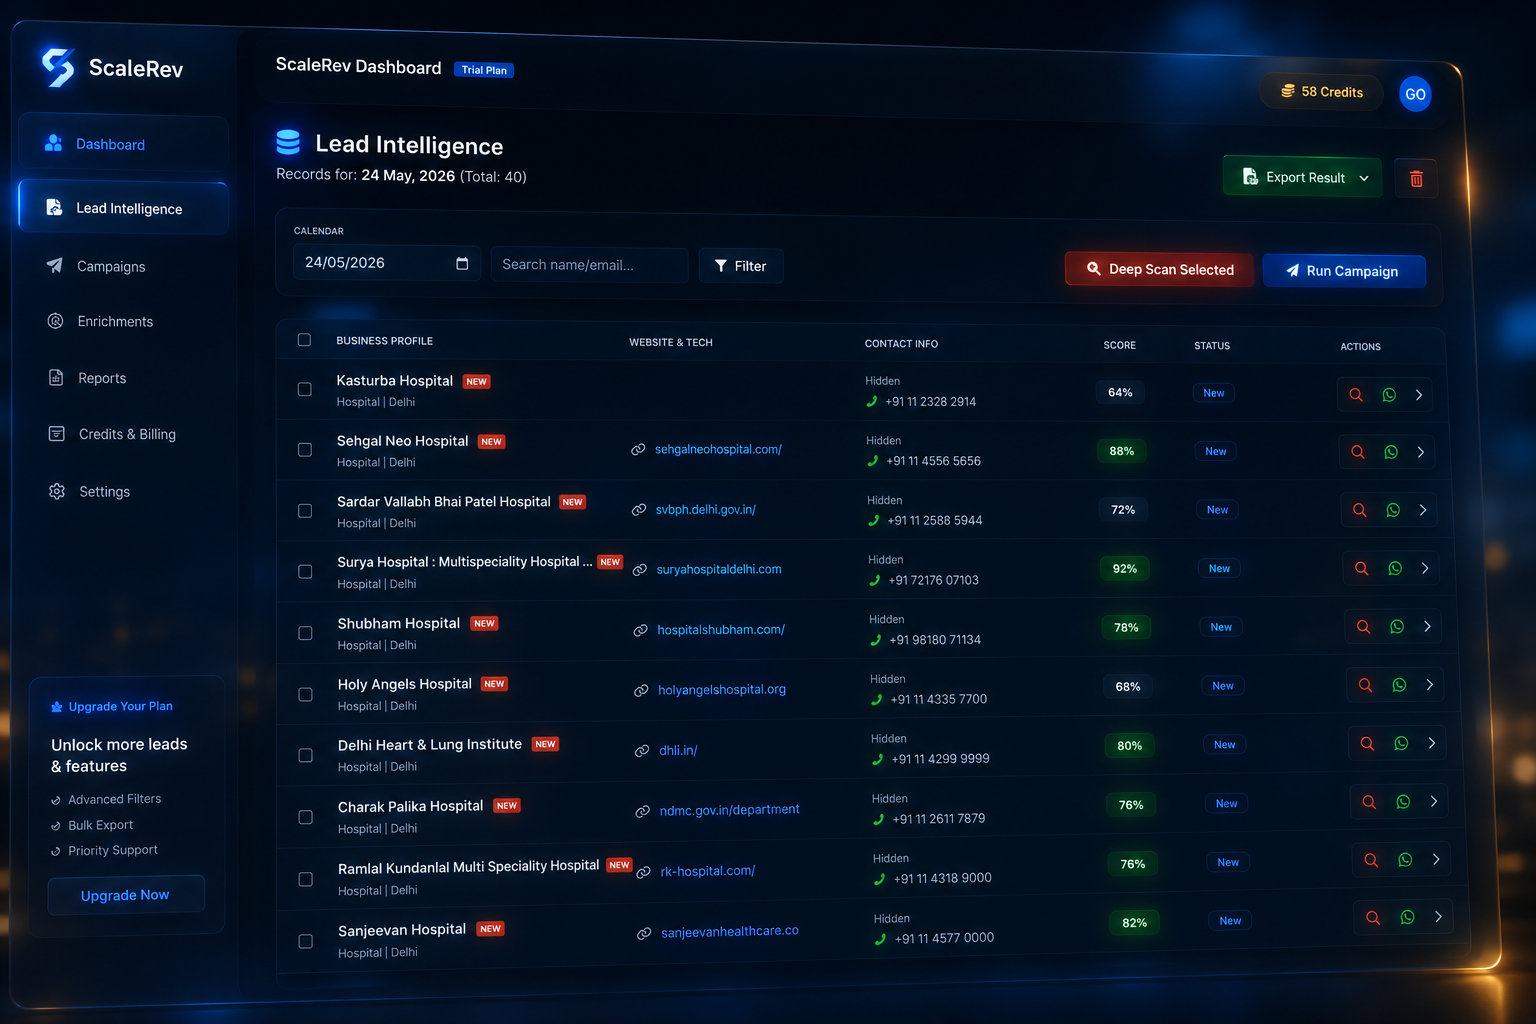Check the Charak Palika Hospital checkbox

tap(305, 817)
